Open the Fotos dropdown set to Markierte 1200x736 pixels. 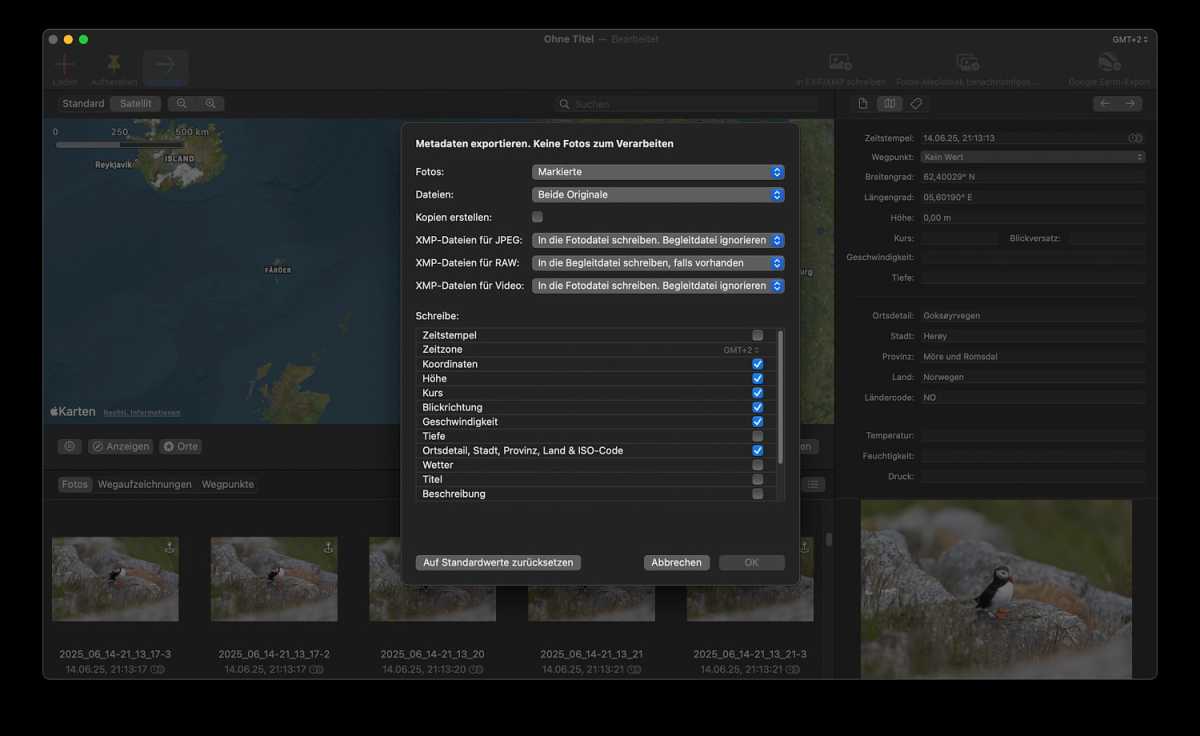coord(658,172)
